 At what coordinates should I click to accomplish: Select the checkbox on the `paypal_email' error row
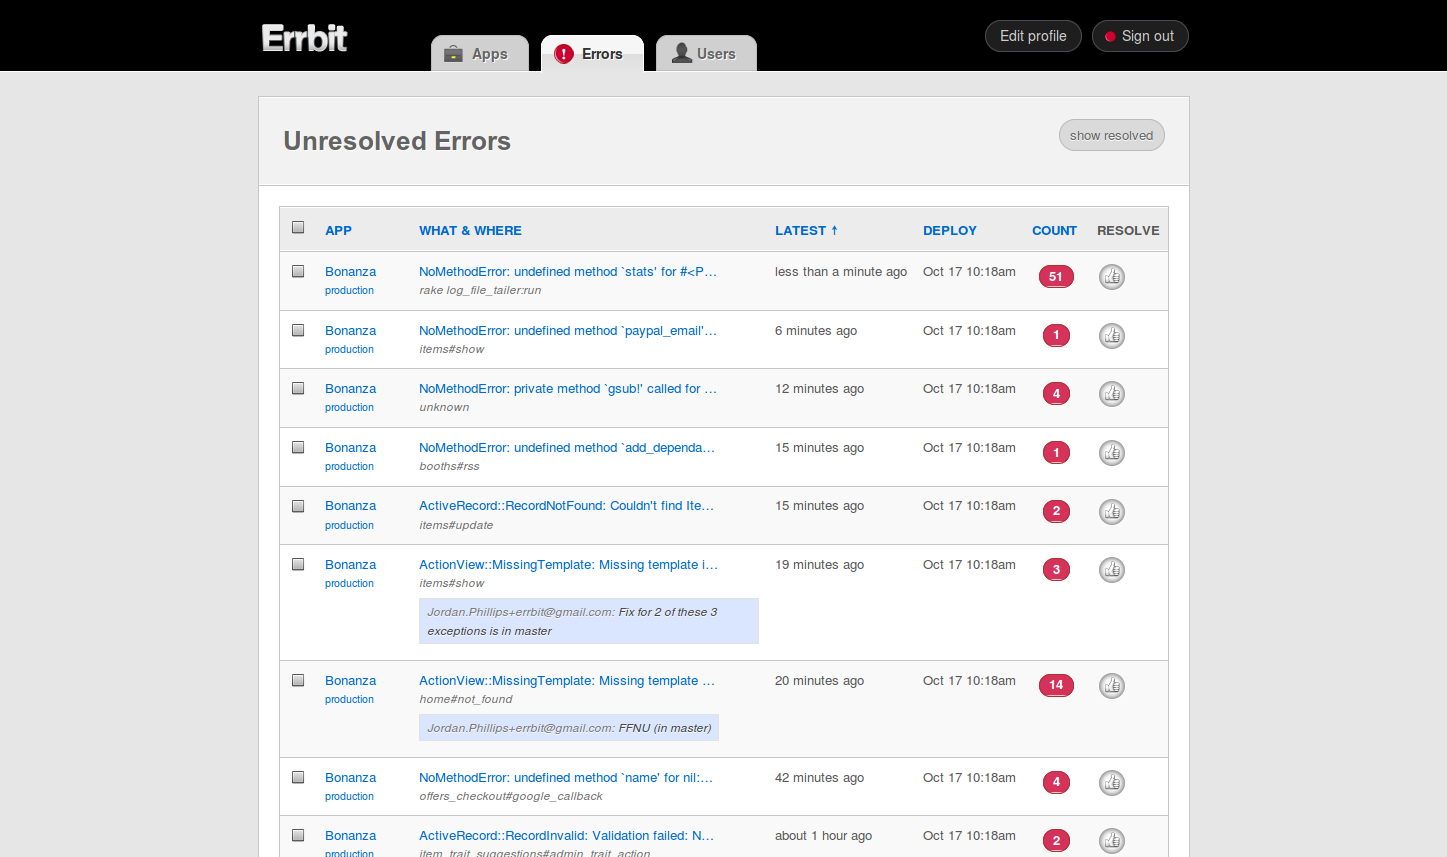coord(297,329)
